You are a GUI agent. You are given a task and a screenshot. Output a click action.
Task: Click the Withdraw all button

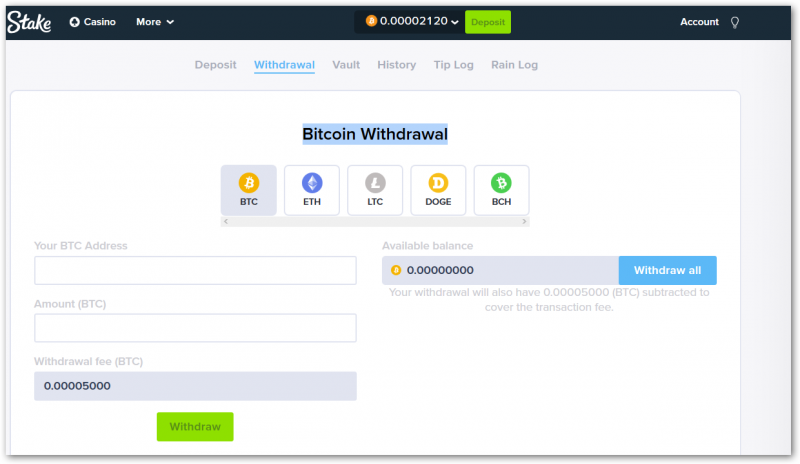click(667, 271)
